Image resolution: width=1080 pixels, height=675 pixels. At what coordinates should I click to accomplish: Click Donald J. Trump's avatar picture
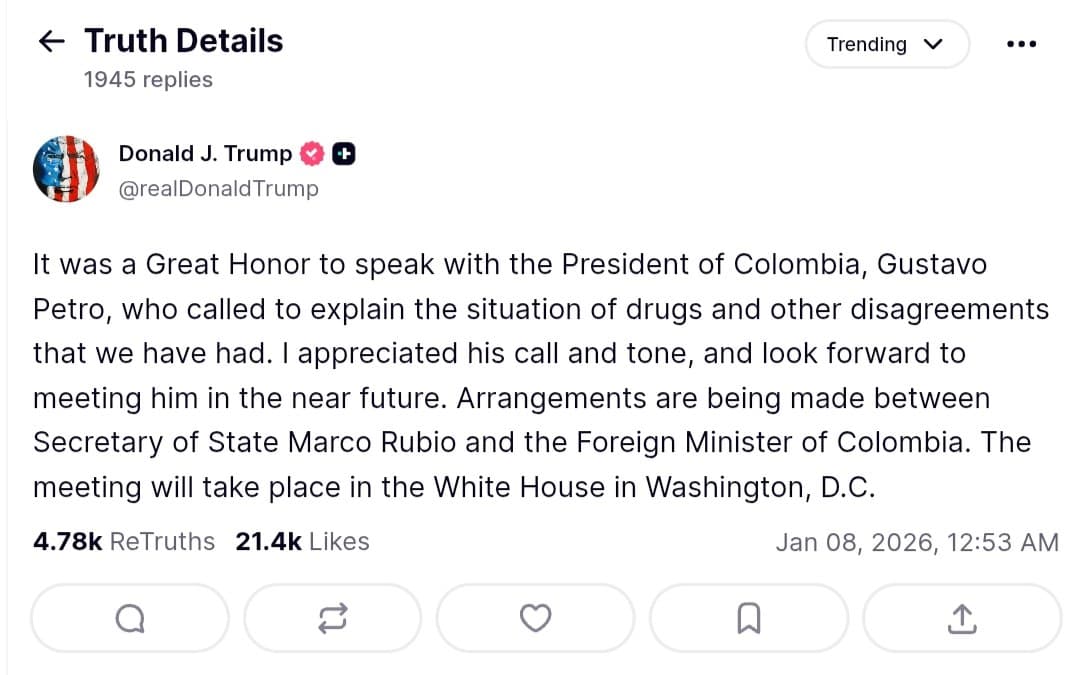66,168
